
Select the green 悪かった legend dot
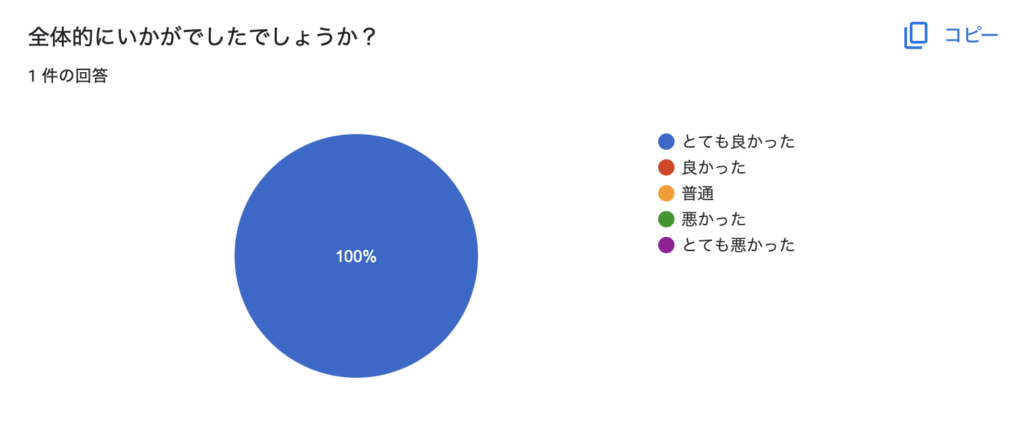pyautogui.click(x=666, y=219)
